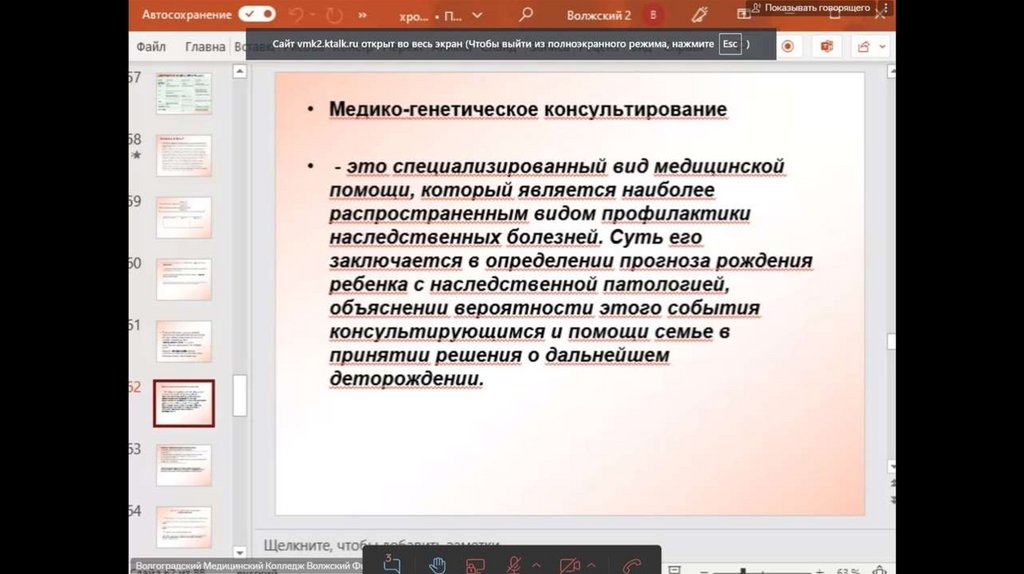Open the Волжский 2 account avatar

(654, 15)
